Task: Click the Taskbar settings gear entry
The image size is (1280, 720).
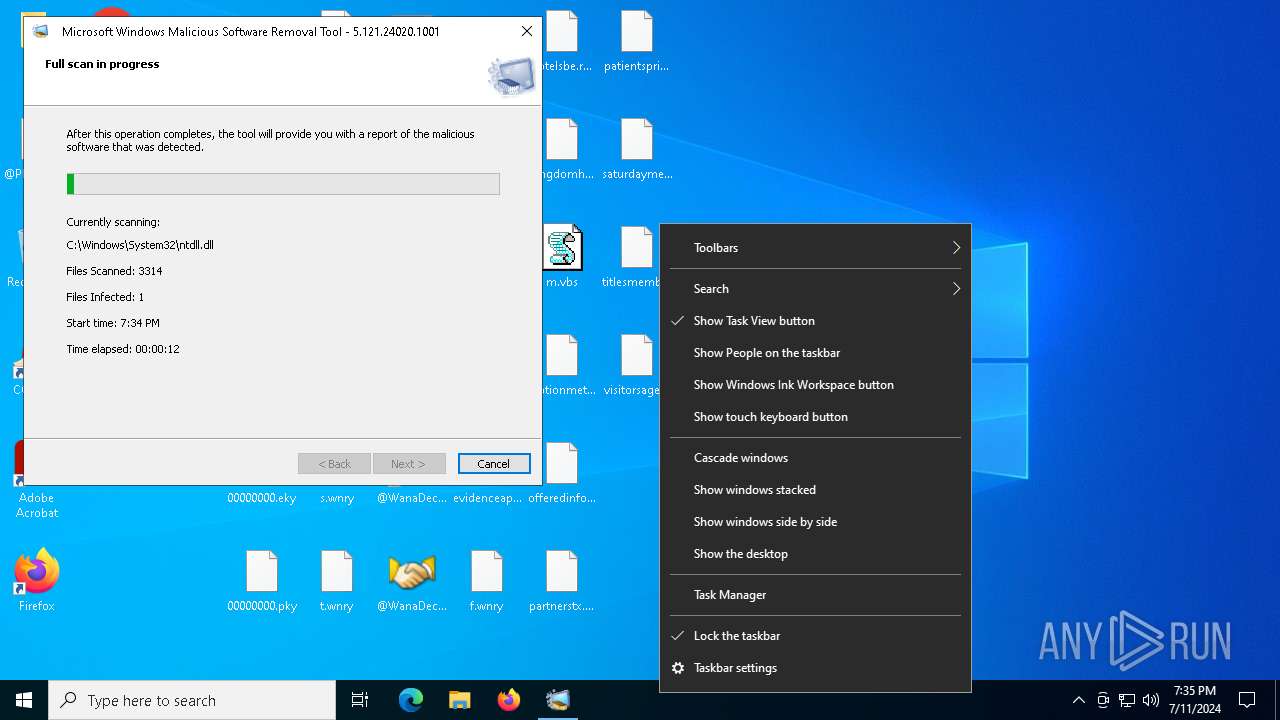Action: pos(815,668)
